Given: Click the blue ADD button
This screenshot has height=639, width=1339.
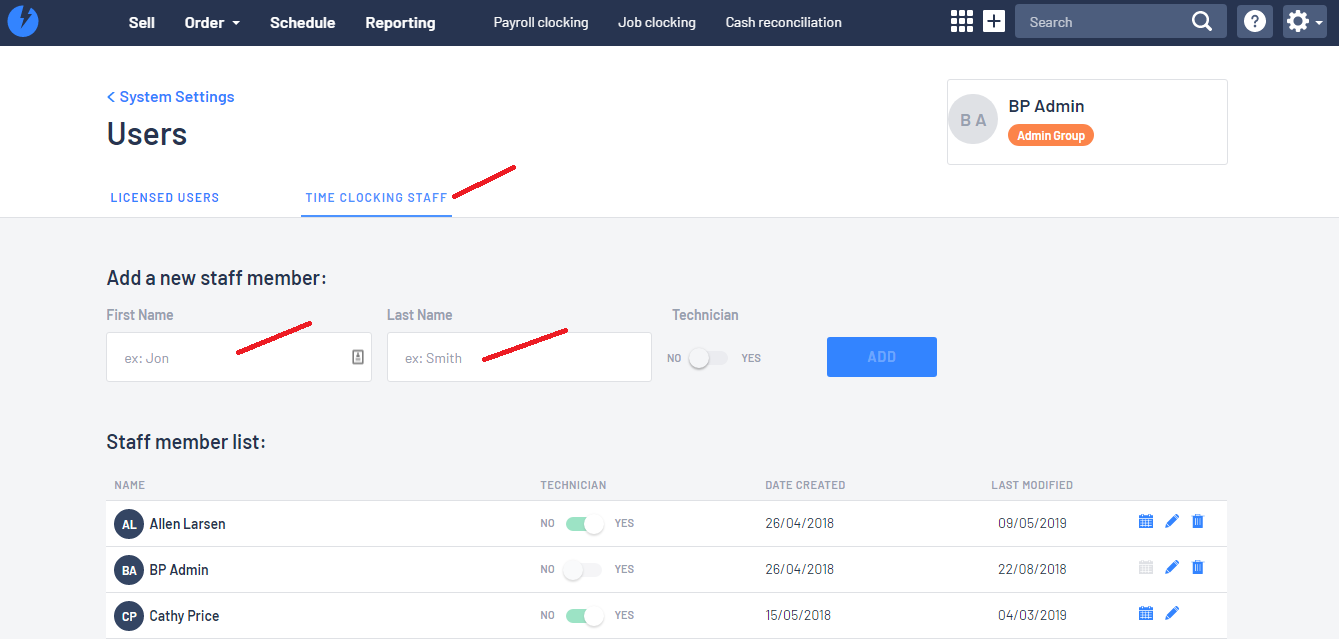Looking at the screenshot, I should point(882,357).
